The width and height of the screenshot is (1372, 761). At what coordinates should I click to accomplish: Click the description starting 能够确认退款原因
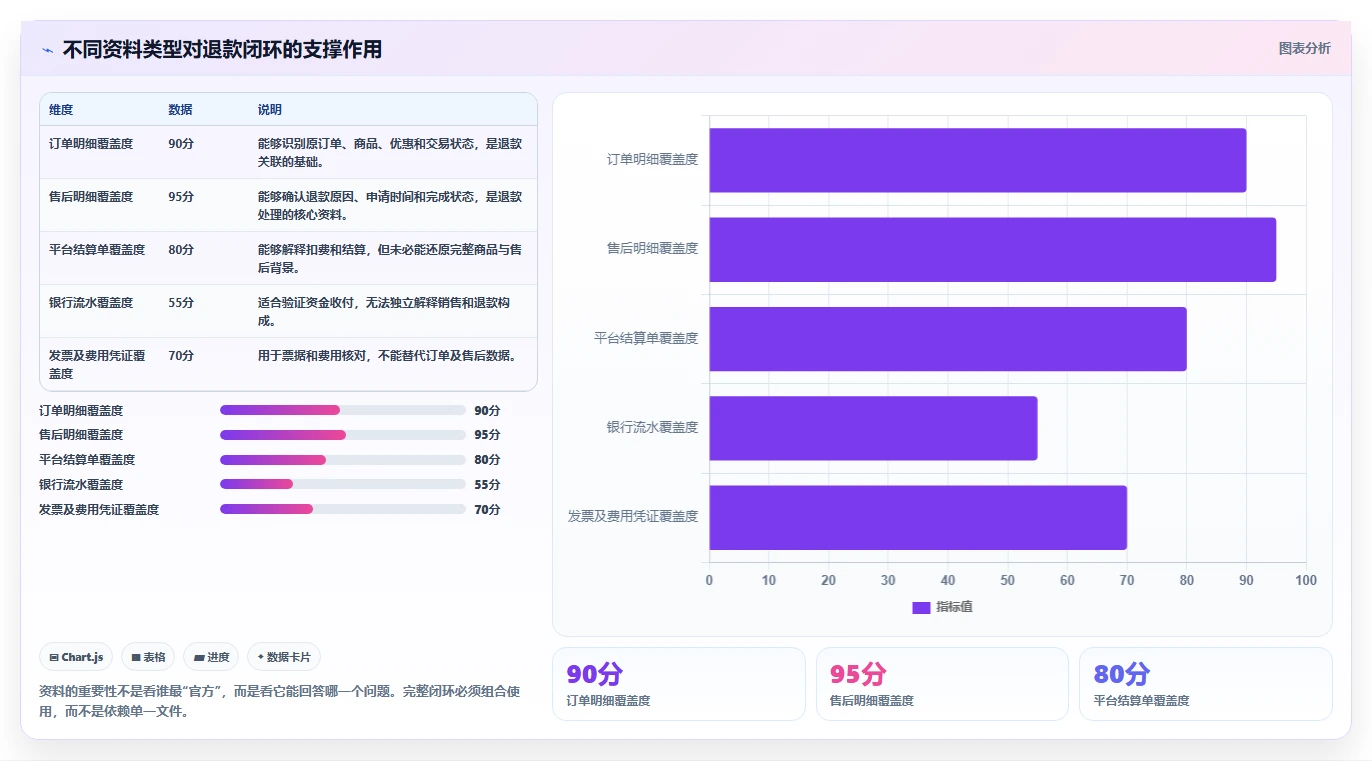pos(390,206)
